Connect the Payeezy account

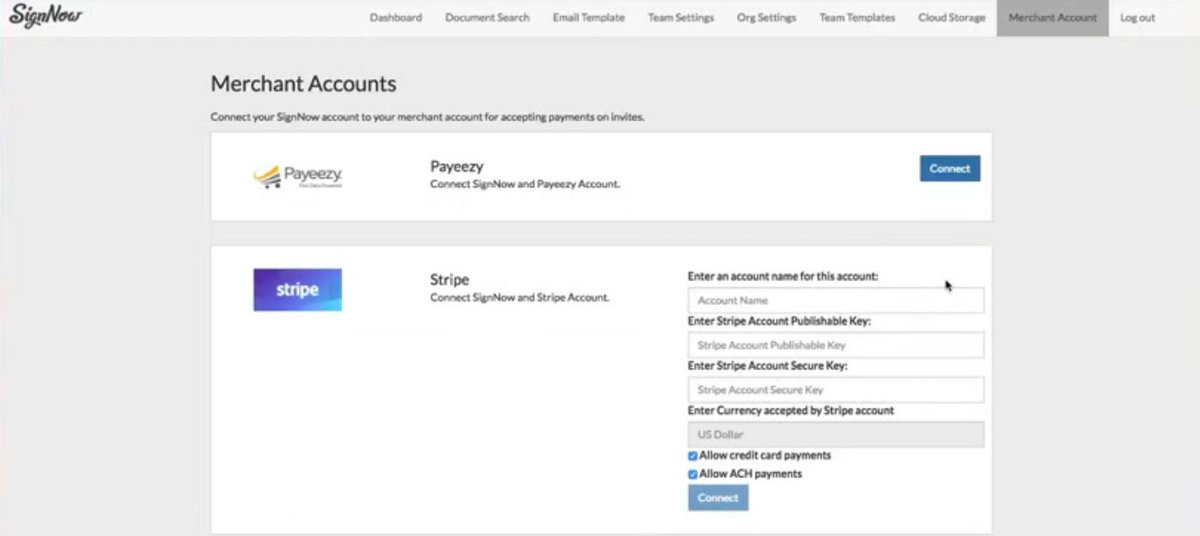coord(949,168)
